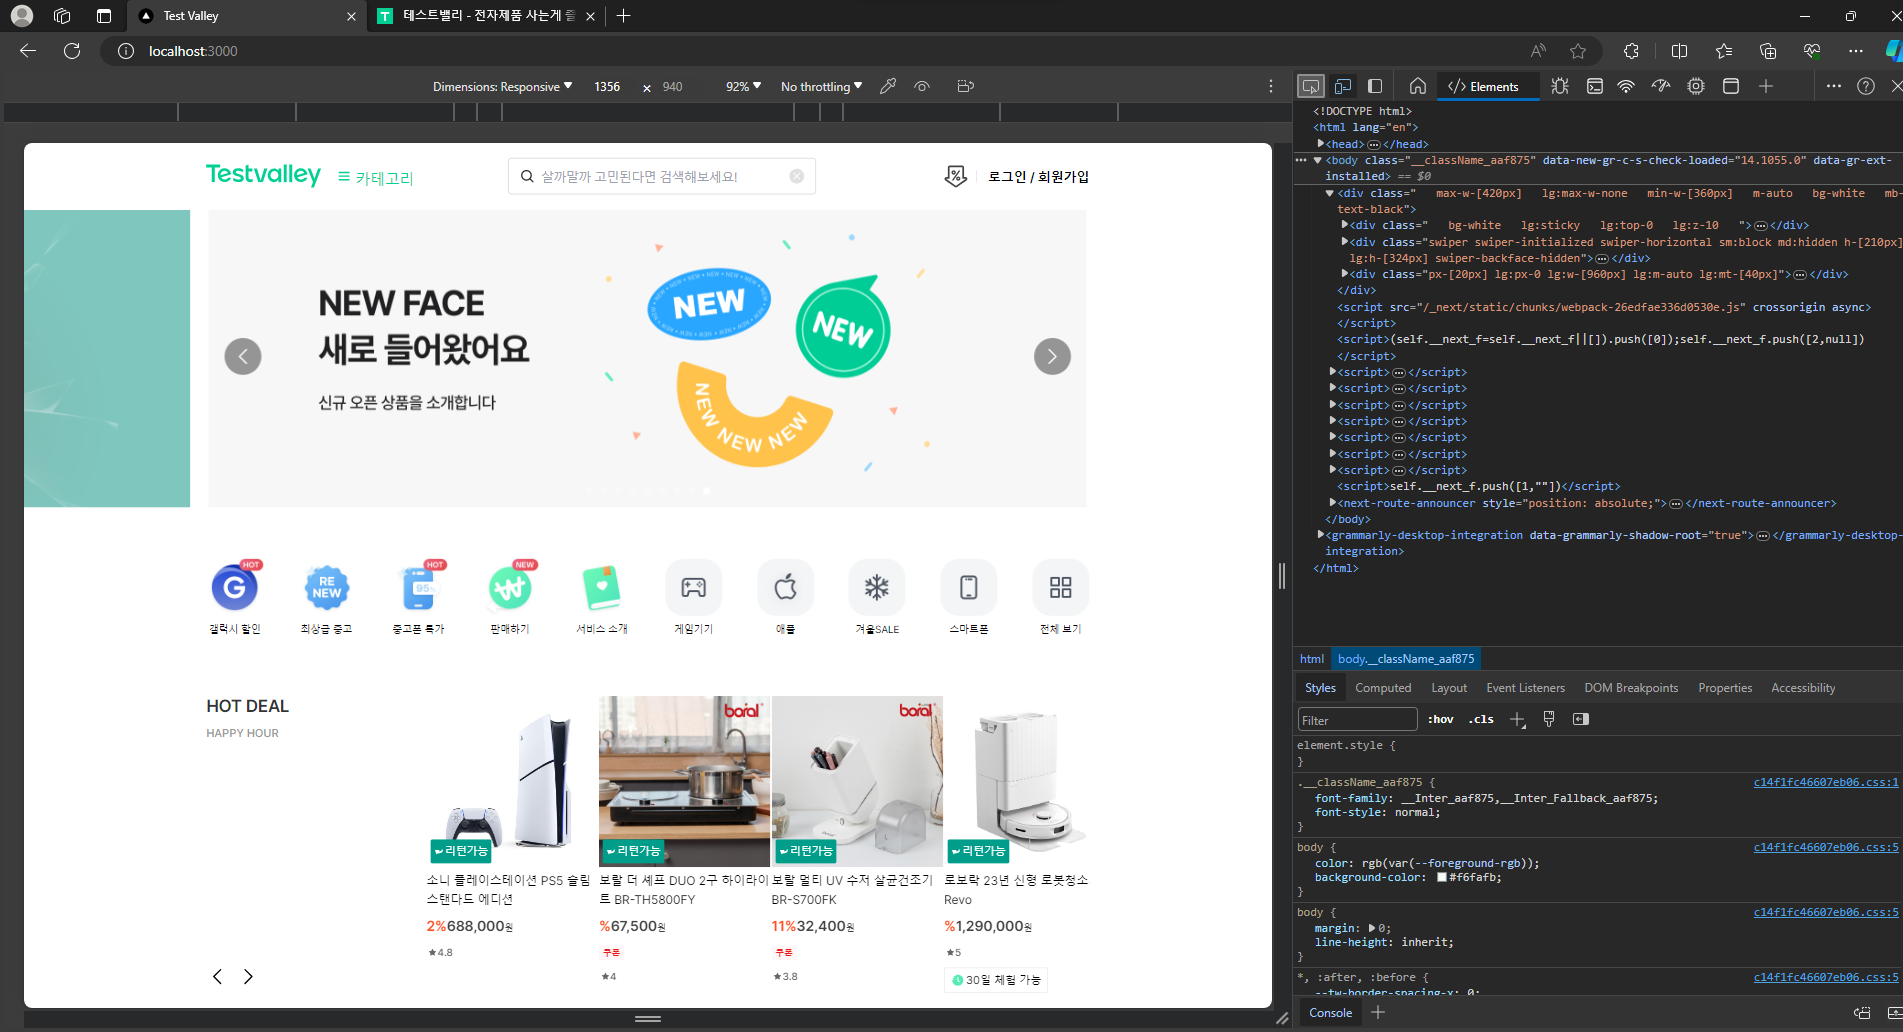Open the Properties tab
This screenshot has height=1032, width=1903.
[1725, 688]
